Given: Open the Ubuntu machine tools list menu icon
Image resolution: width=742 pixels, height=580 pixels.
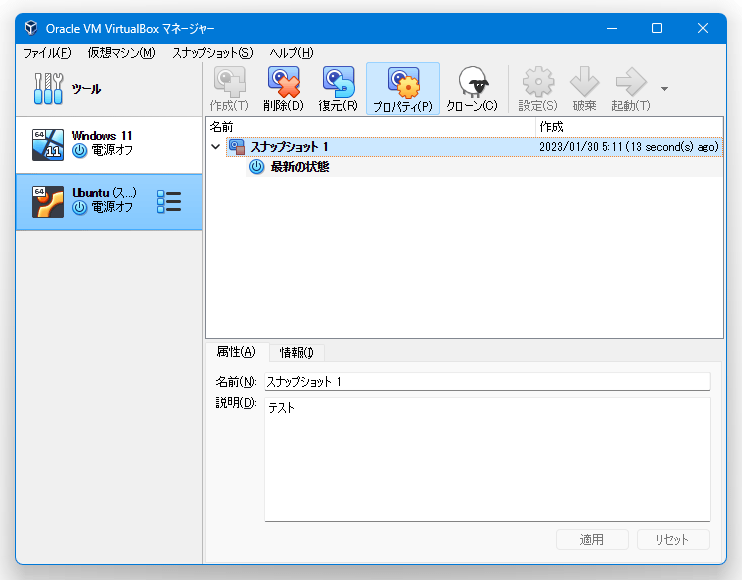Looking at the screenshot, I should 169,202.
